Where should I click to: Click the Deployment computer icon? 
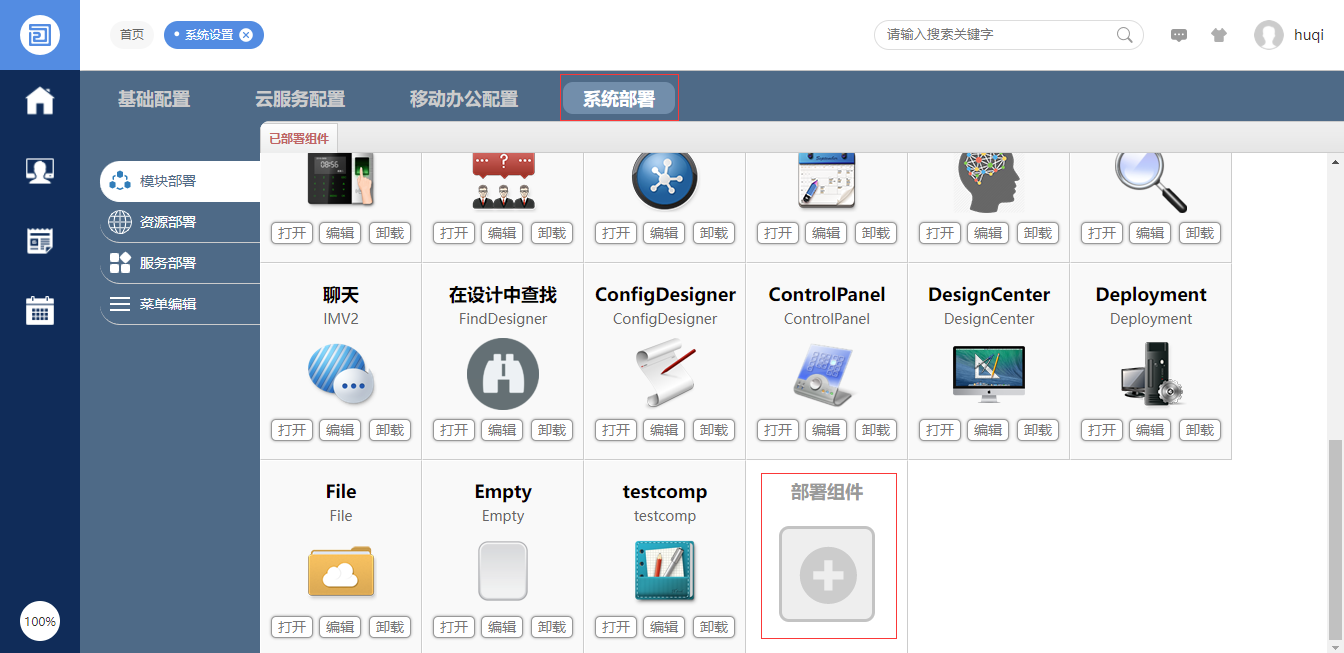1150,374
